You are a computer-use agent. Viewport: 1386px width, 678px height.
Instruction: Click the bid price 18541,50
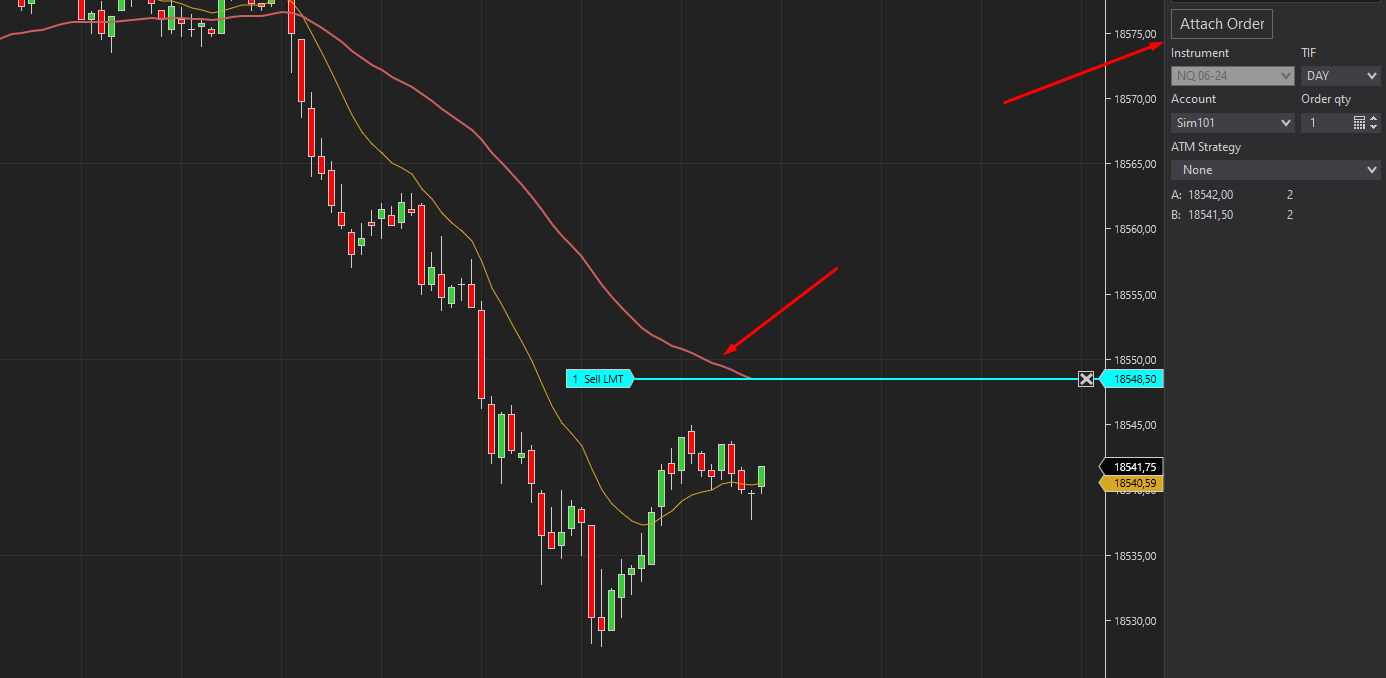[x=1210, y=215]
